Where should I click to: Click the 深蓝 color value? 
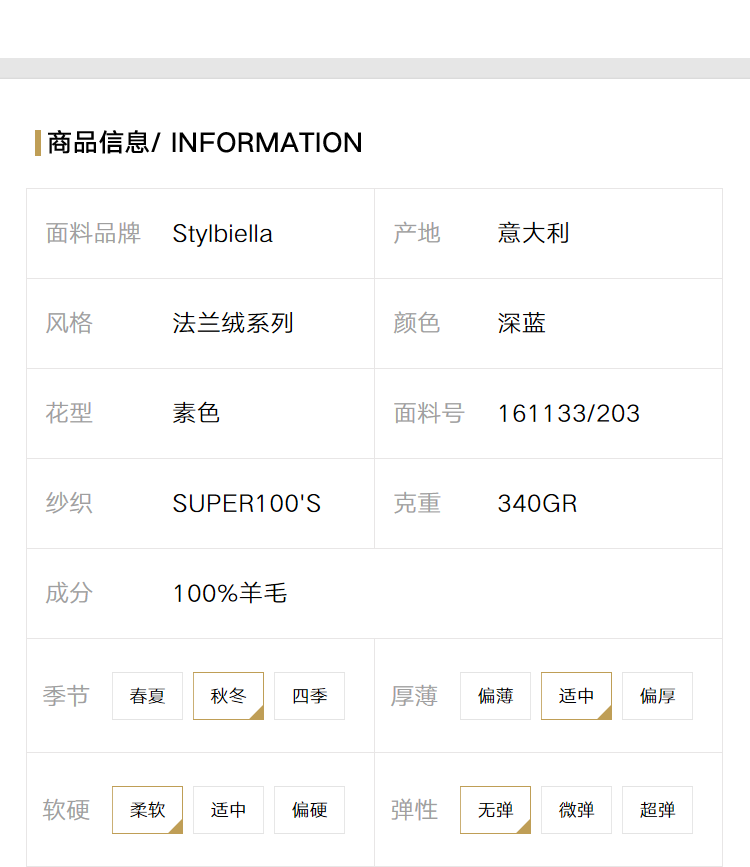coord(522,323)
